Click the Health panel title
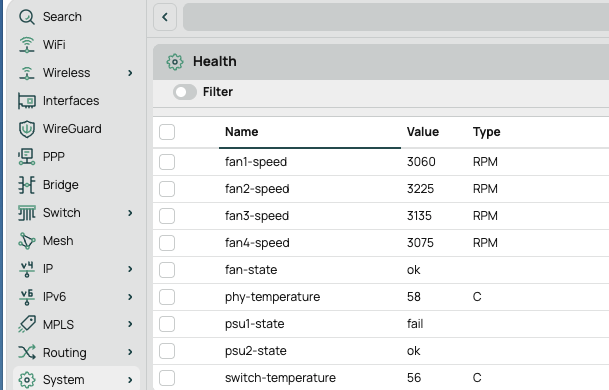Viewport: 609px width, 390px height. coord(215,62)
